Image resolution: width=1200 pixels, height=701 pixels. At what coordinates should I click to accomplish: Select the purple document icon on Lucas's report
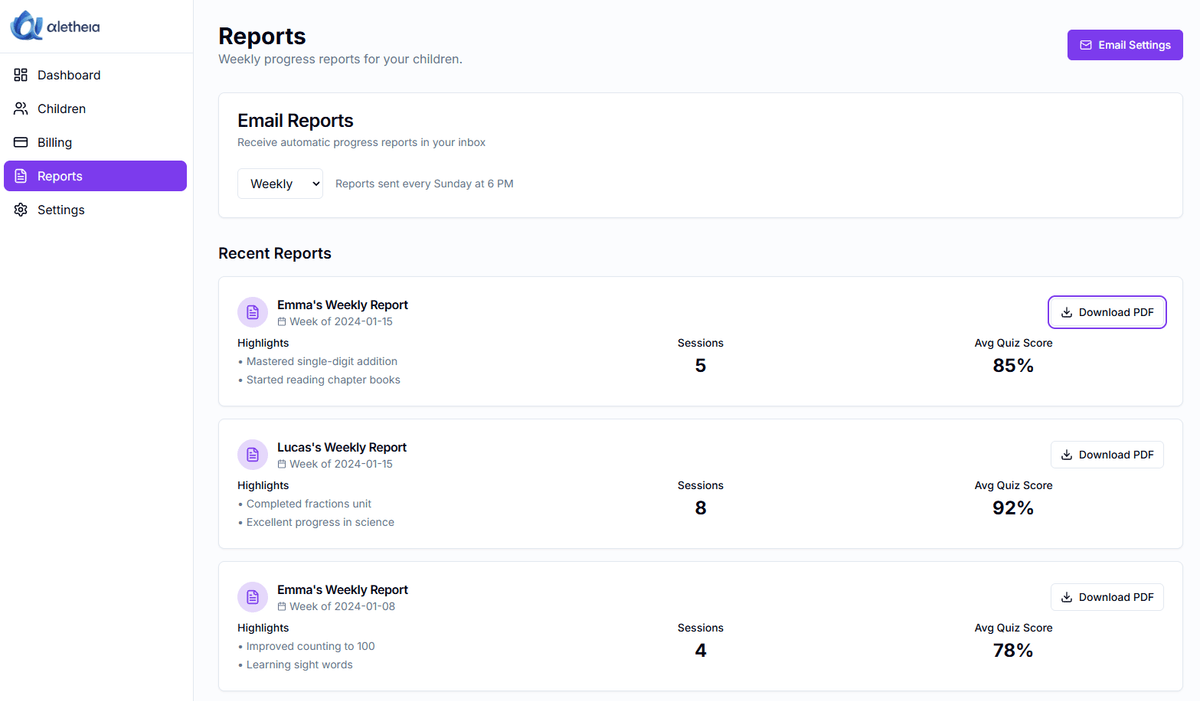(x=252, y=454)
